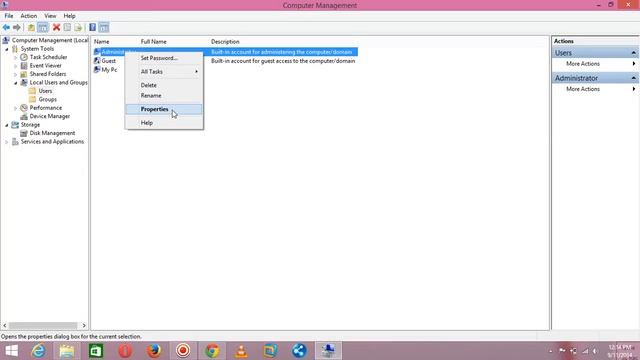Choose Help in the context menu
This screenshot has height=360, width=640.
coord(164,122)
